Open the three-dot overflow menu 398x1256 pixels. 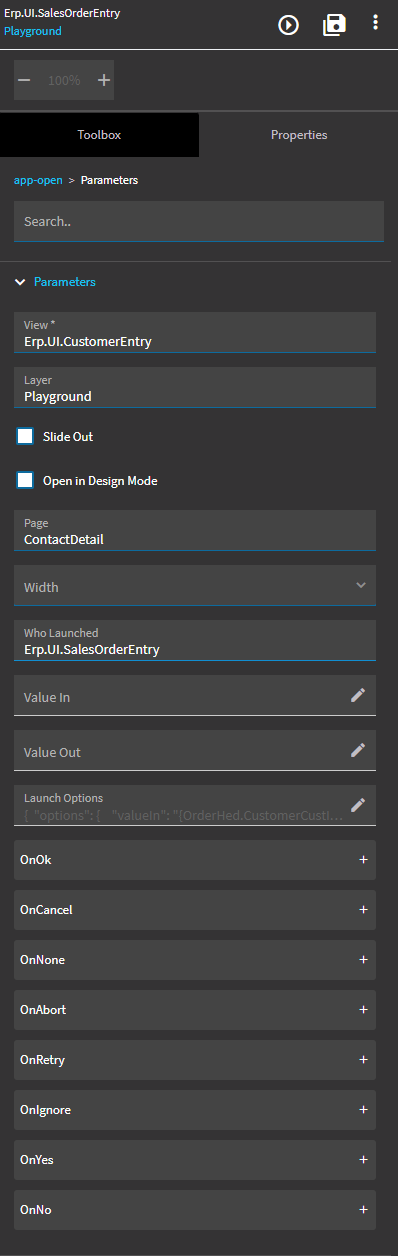[375, 23]
